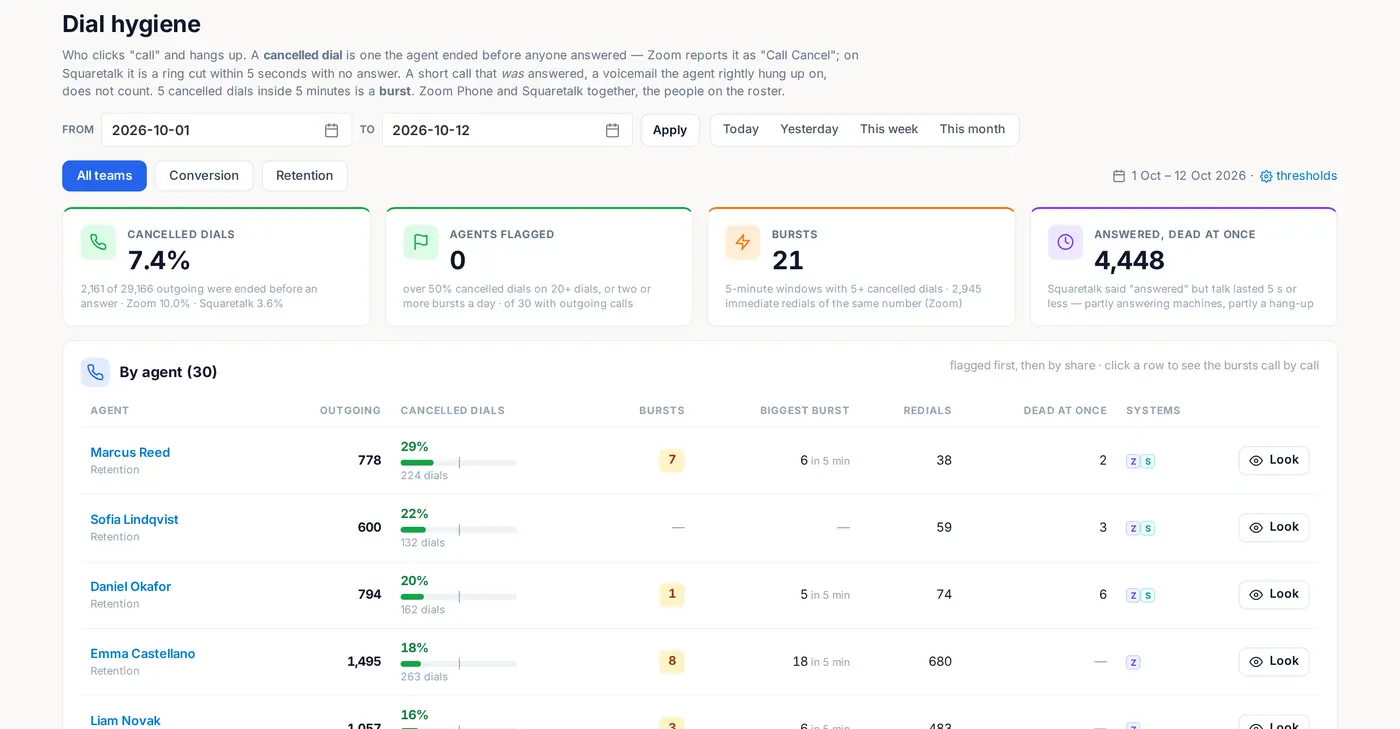Focus the To date field showing 2026-10-12
Viewport: 1400px width, 729px height.
click(x=507, y=130)
